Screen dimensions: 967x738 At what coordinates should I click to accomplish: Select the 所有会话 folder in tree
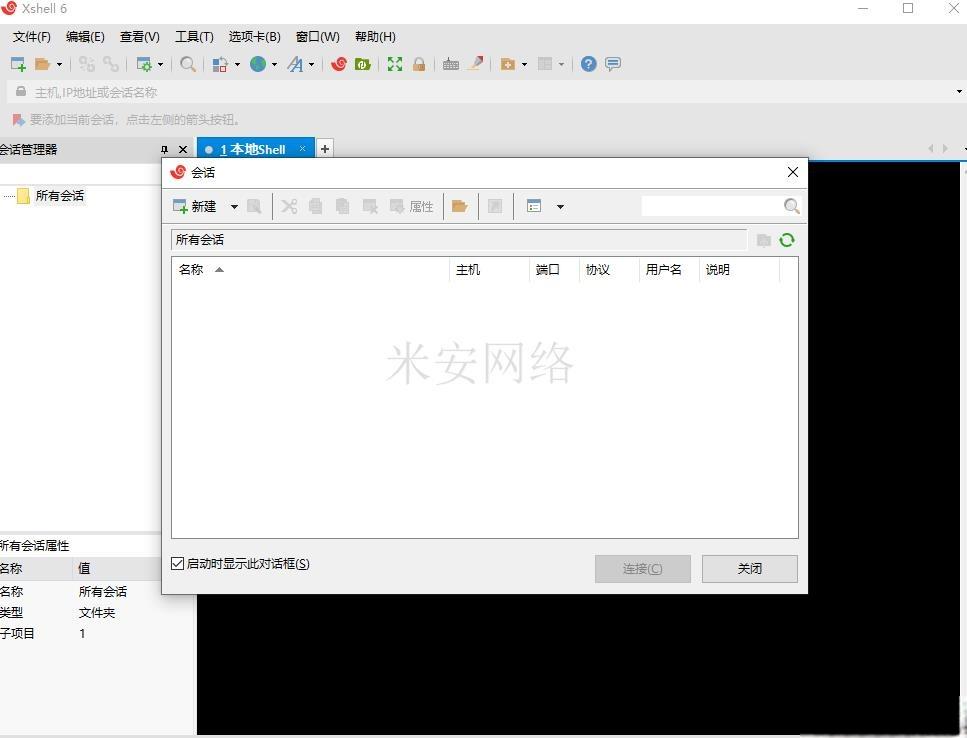point(59,196)
